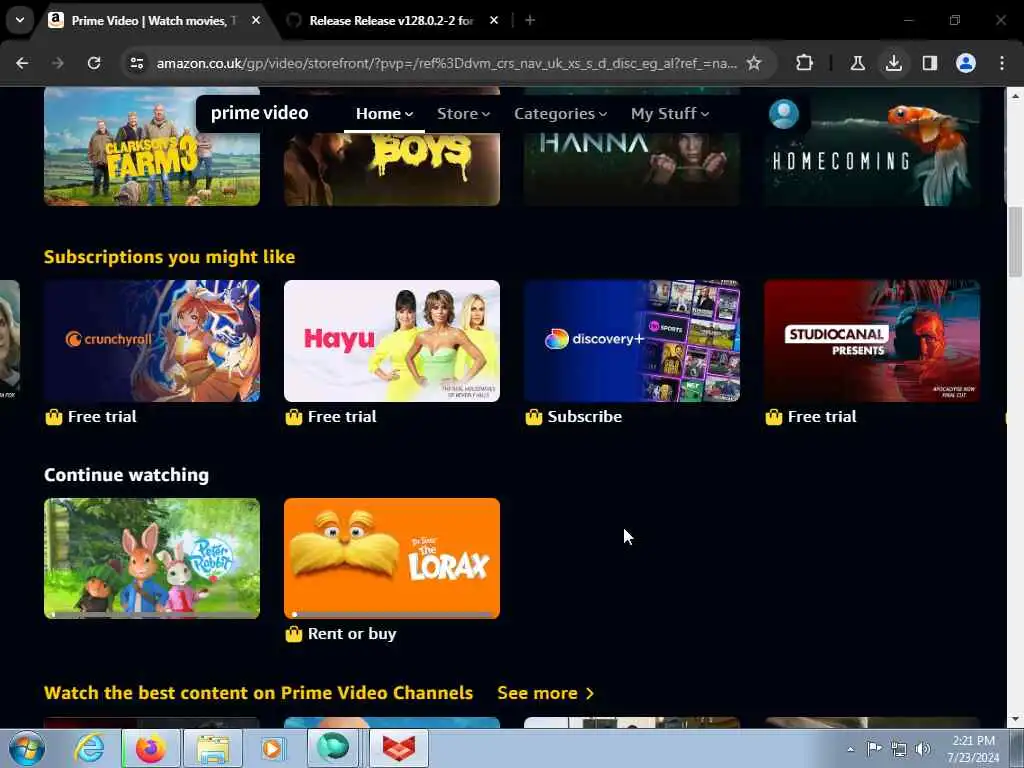
Task: Open the Chrome downloads icon
Action: coord(893,63)
